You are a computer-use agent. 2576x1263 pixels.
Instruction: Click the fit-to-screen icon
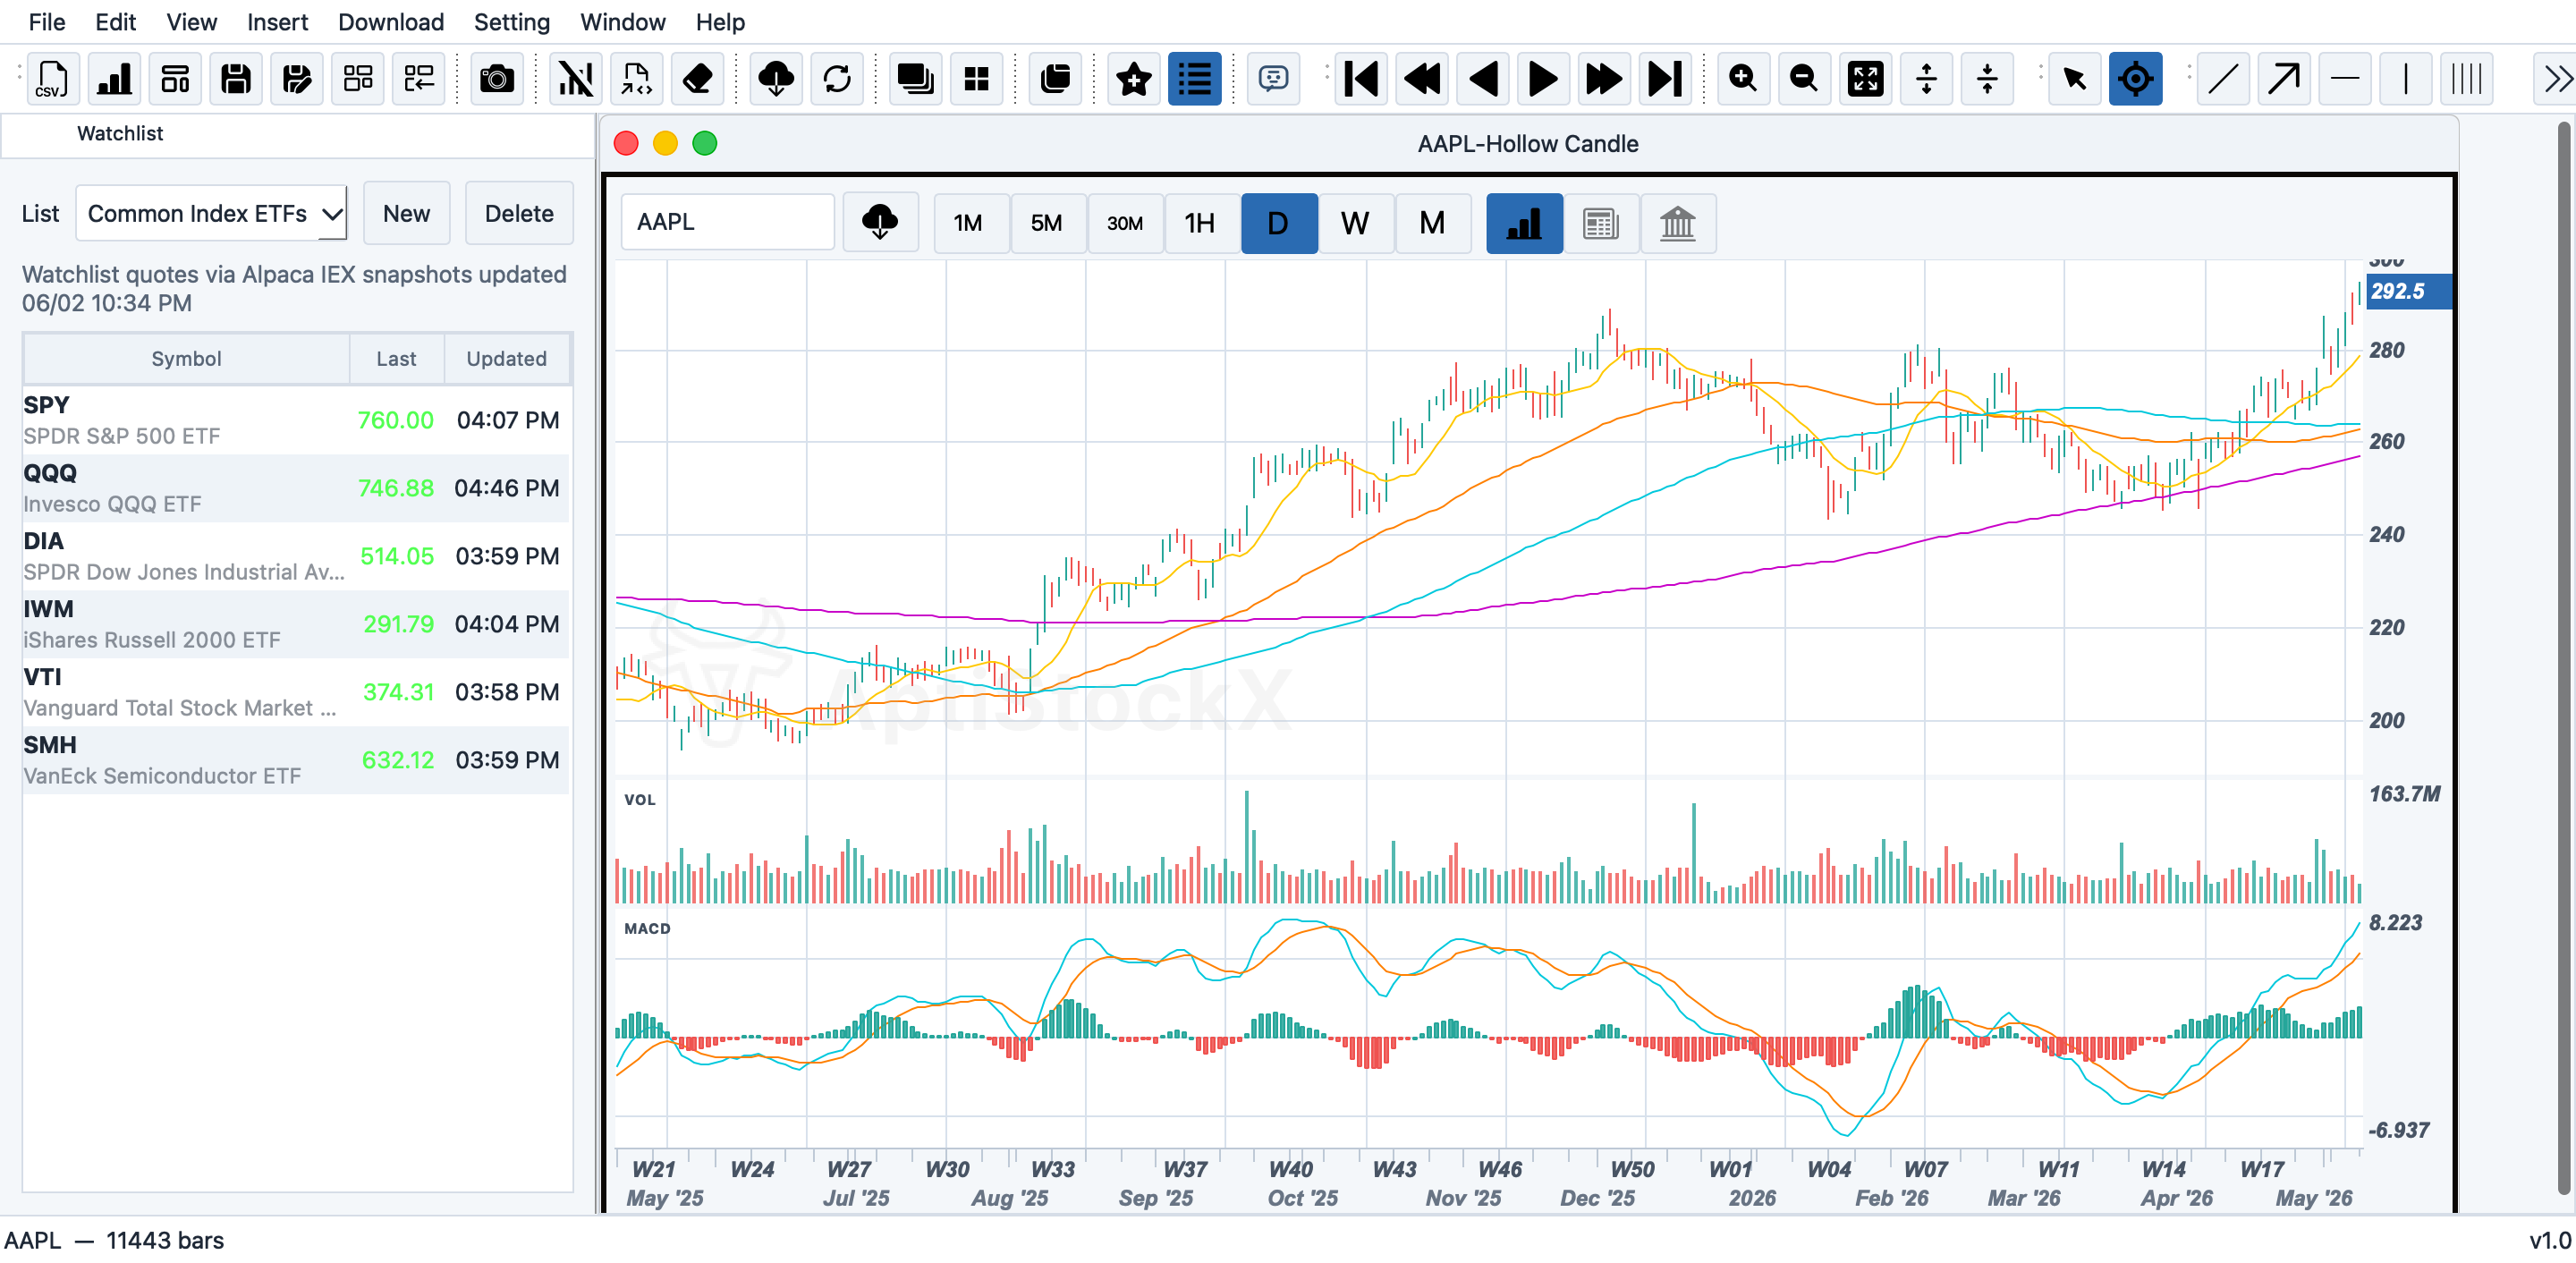(1866, 78)
